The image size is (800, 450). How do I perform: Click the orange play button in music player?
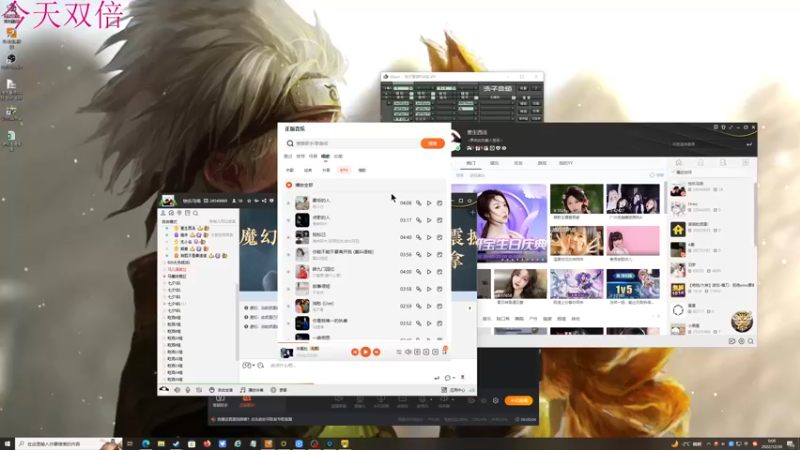pyautogui.click(x=365, y=352)
